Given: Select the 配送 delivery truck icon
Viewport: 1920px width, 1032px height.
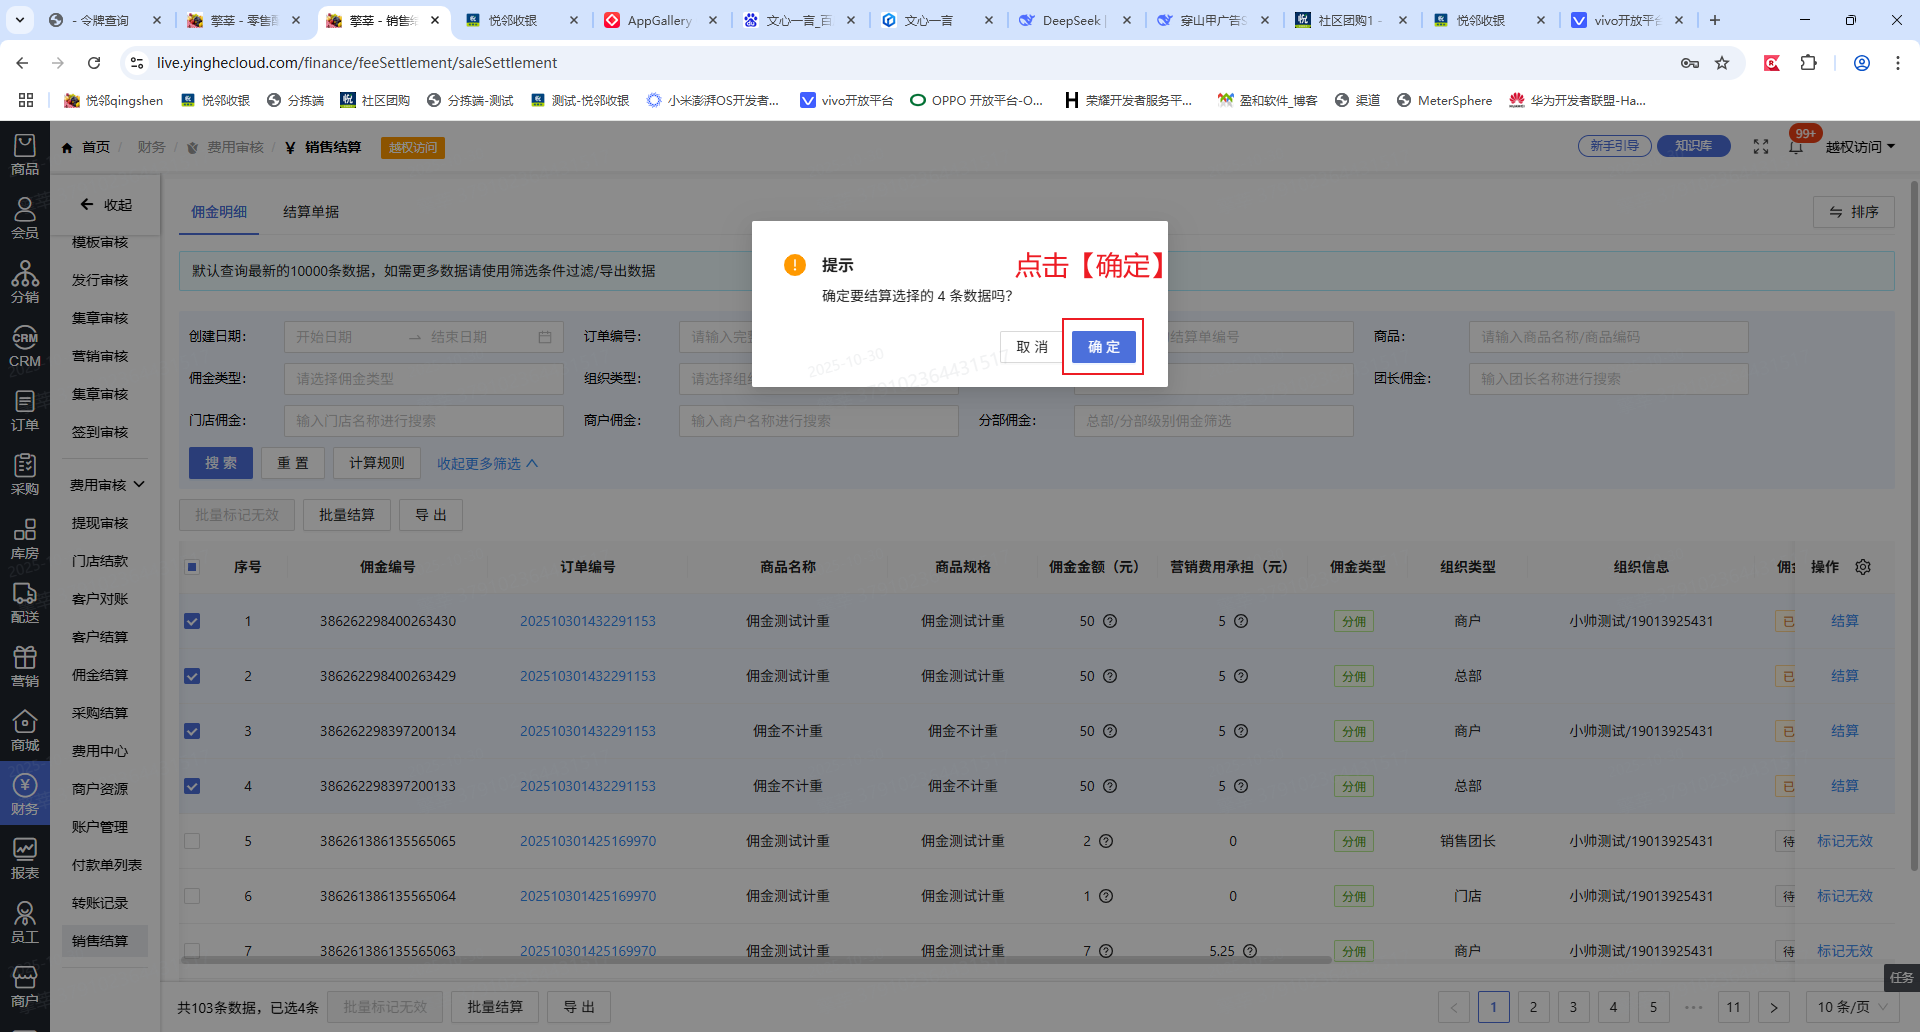Looking at the screenshot, I should [25, 603].
